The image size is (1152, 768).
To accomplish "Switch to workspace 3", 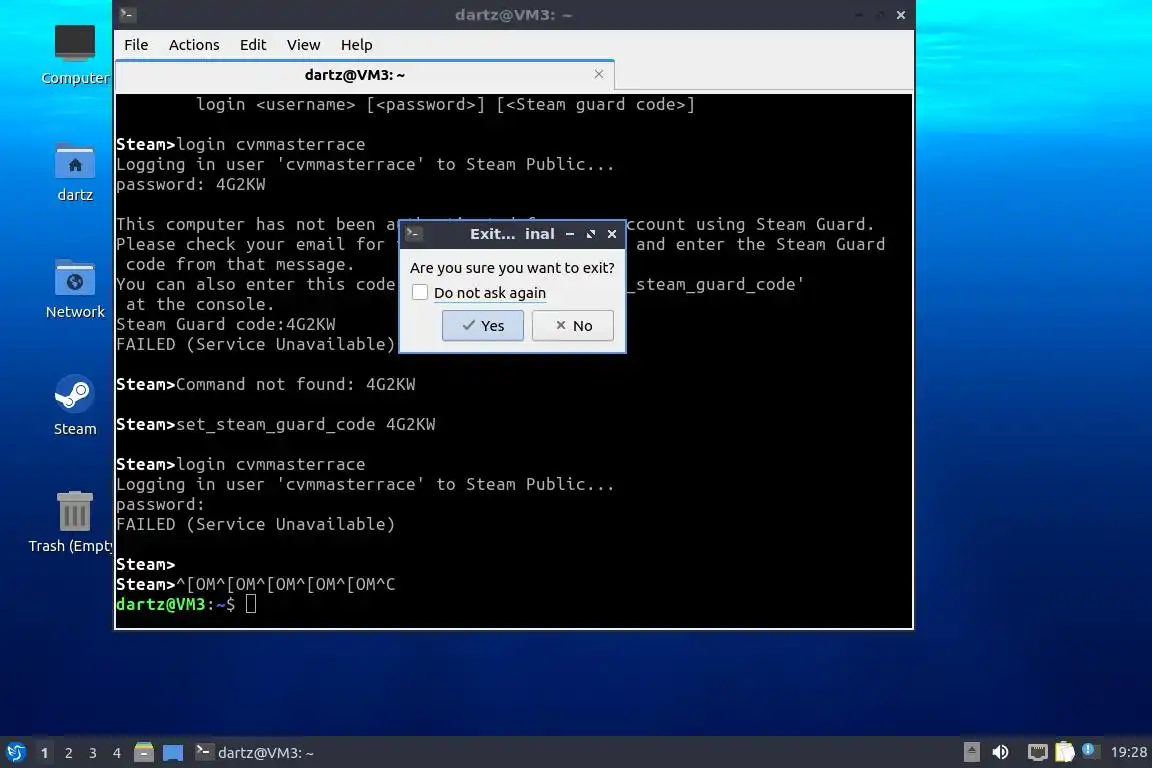I will coord(93,753).
